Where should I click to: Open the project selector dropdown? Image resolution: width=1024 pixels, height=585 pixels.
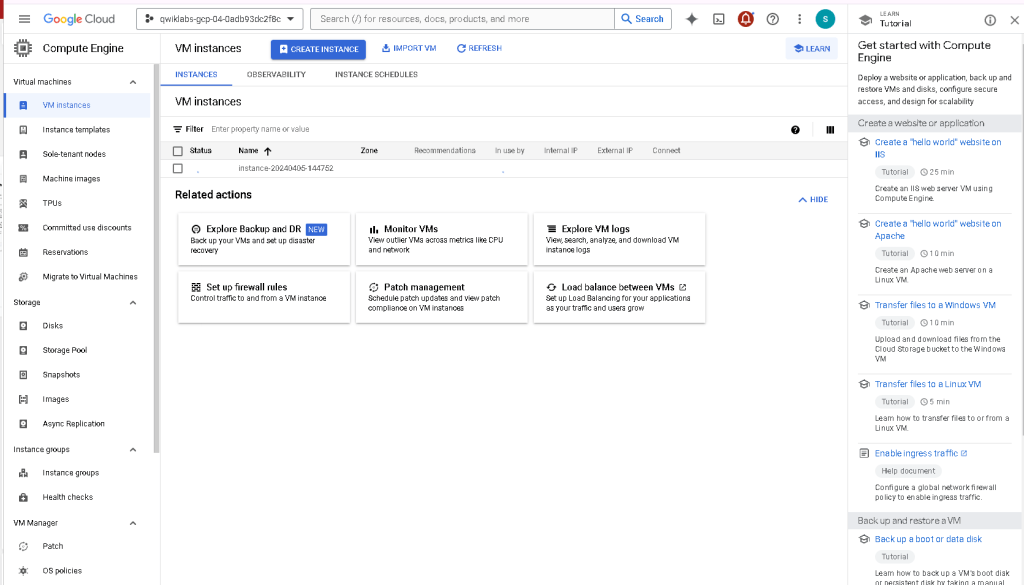tap(219, 19)
